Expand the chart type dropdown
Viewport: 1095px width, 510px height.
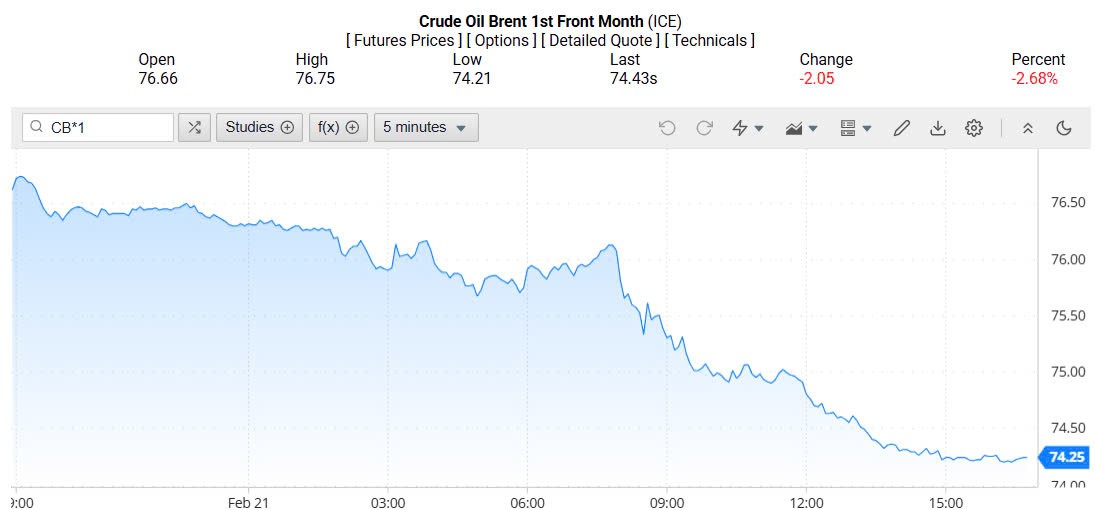click(x=802, y=128)
